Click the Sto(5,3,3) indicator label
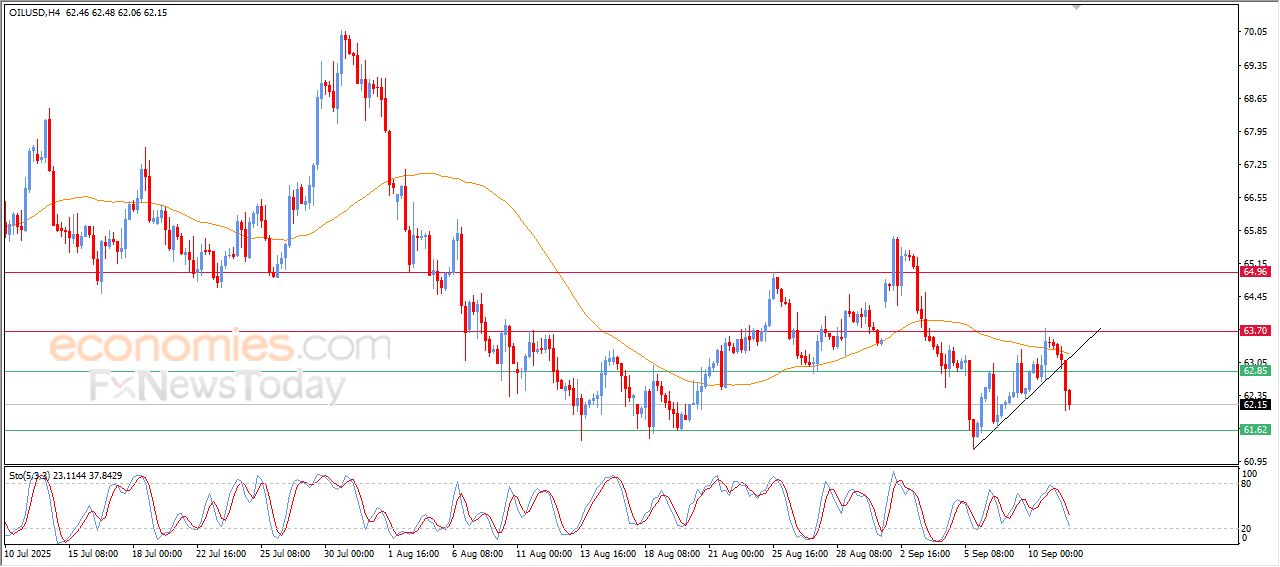 pos(32,475)
